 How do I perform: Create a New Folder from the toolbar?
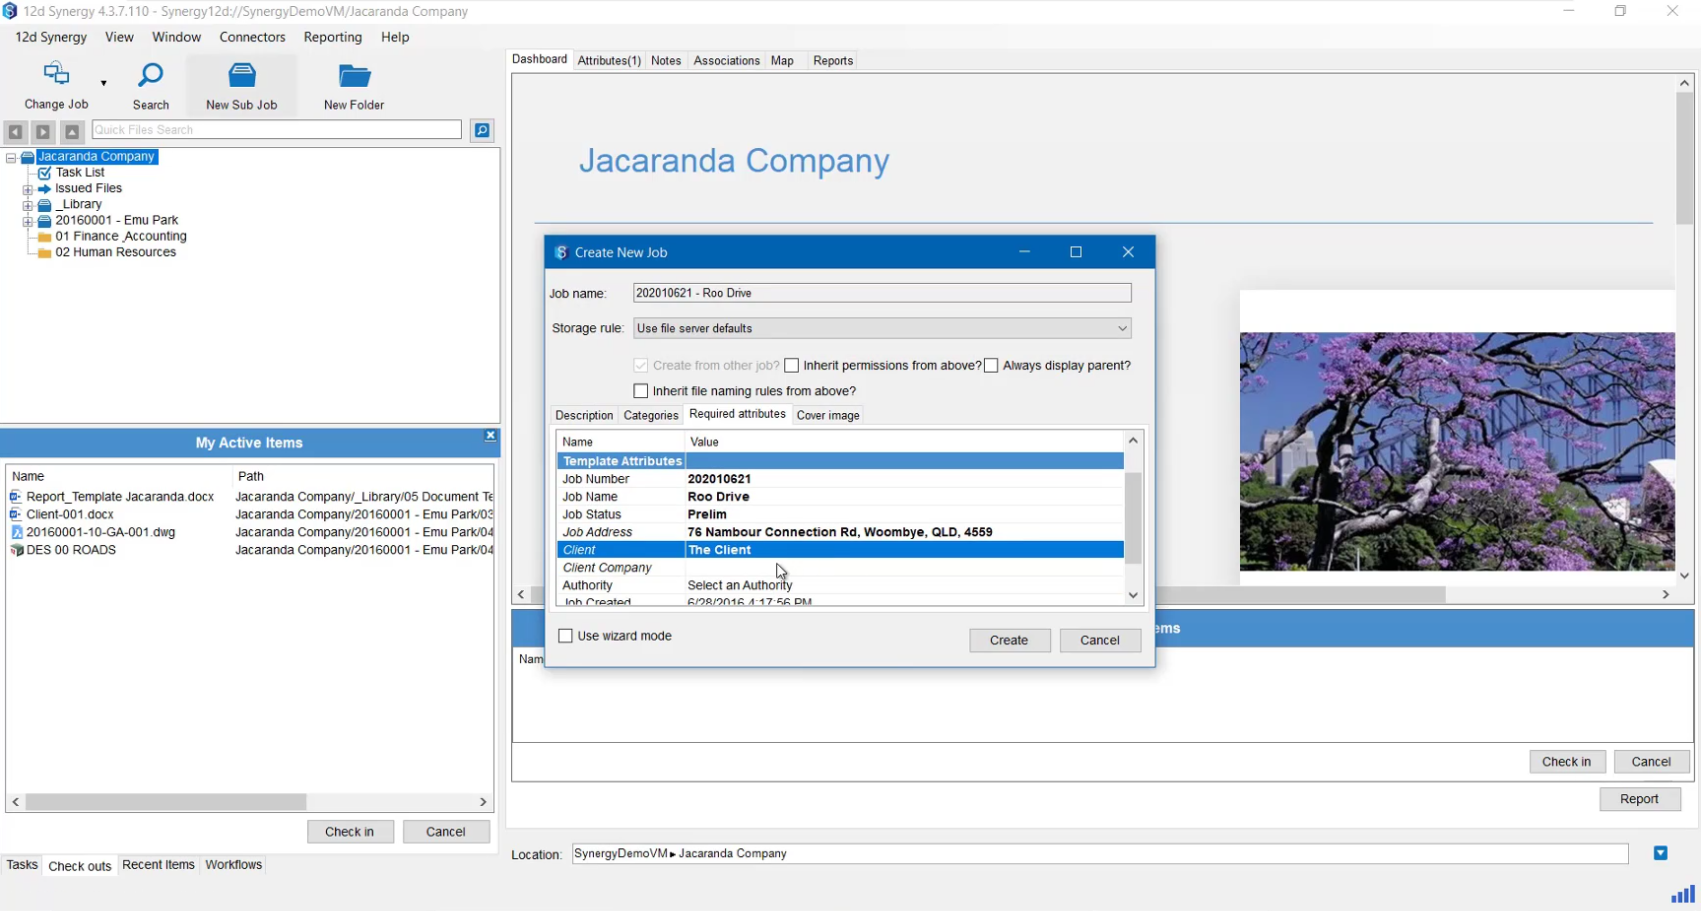(354, 75)
